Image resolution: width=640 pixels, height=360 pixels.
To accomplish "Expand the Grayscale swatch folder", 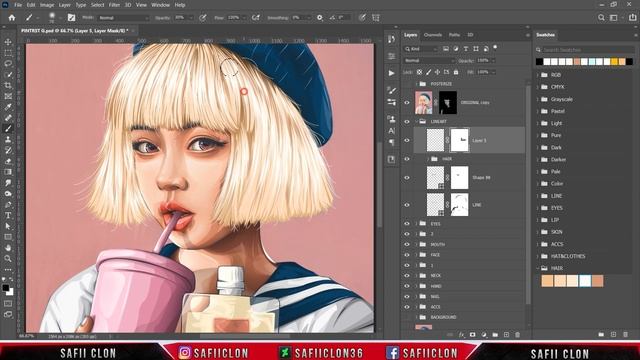I will tap(538, 99).
